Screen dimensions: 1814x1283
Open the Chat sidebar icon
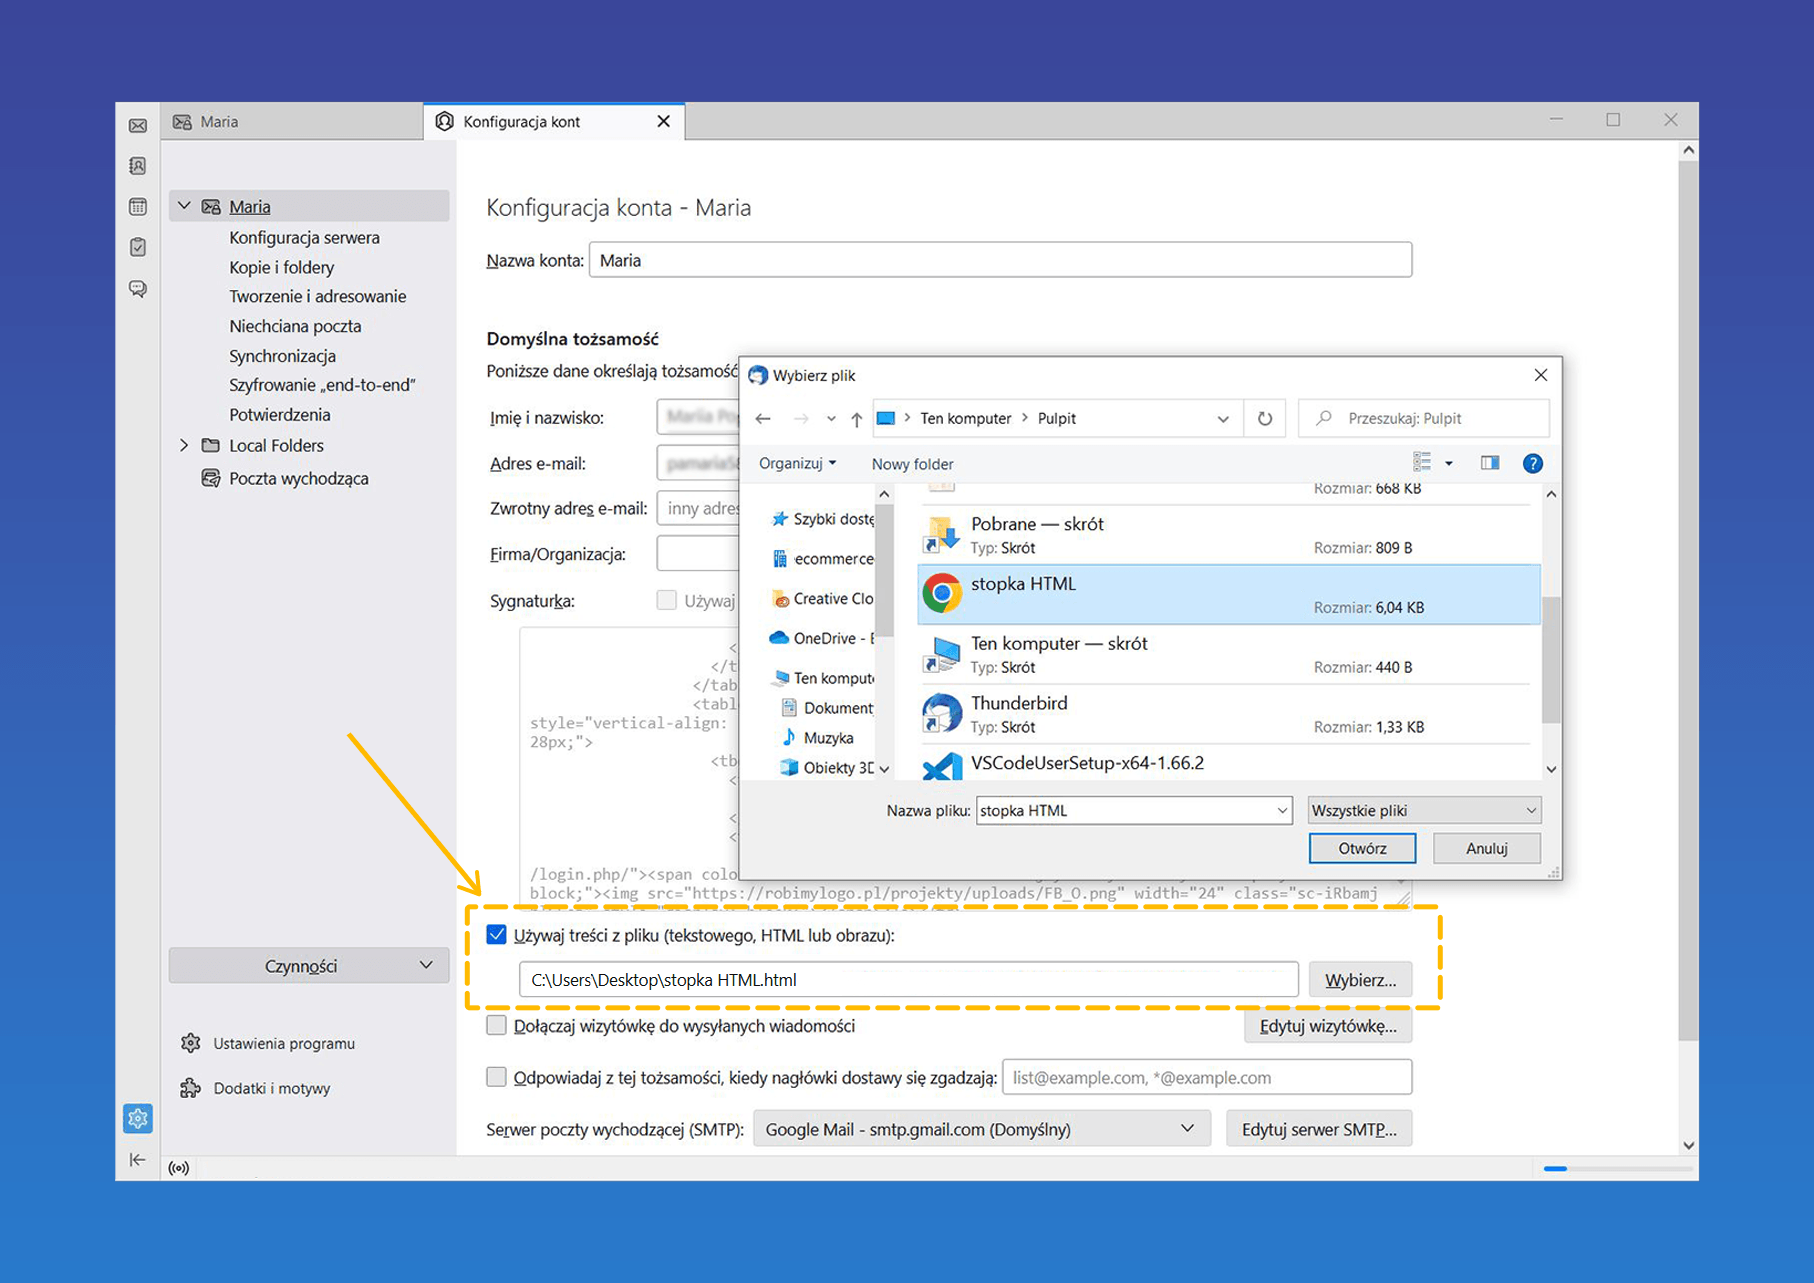coord(138,289)
